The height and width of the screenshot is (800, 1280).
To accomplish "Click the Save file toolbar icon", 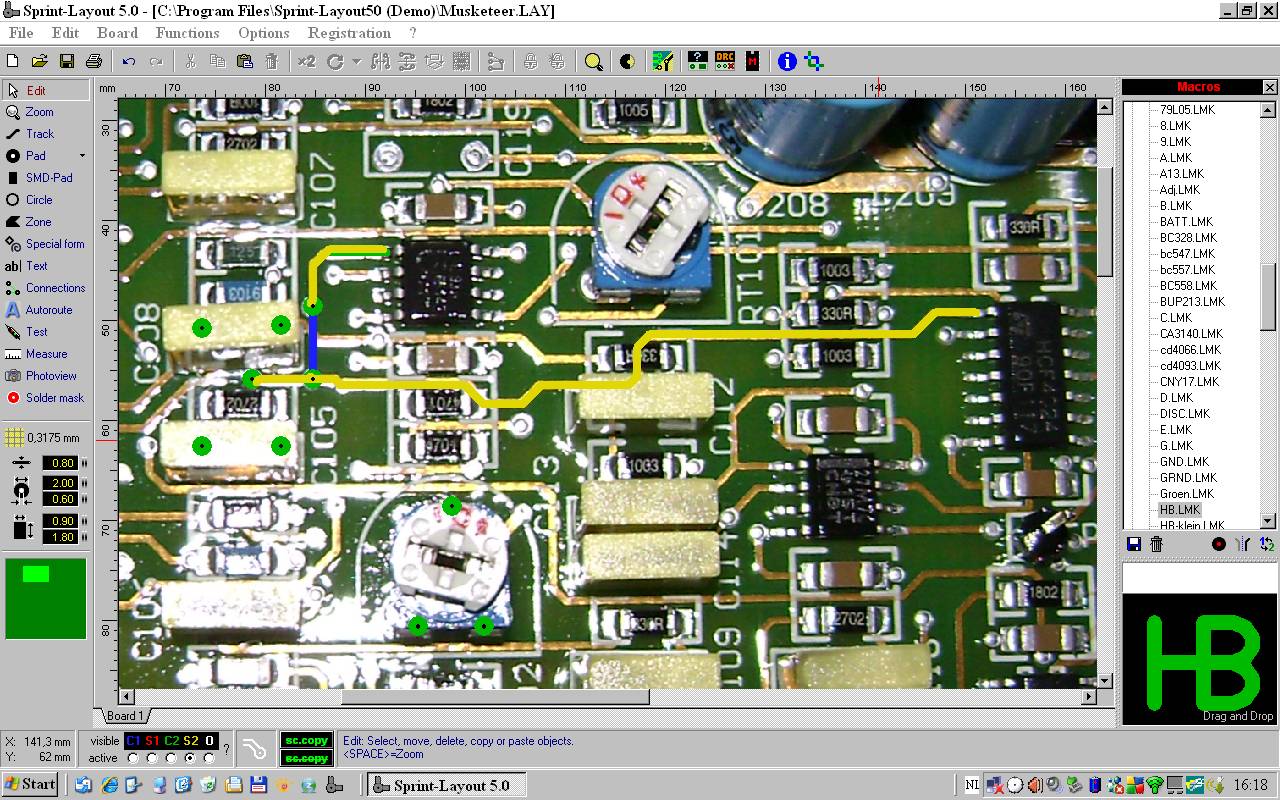I will pyautogui.click(x=67, y=62).
